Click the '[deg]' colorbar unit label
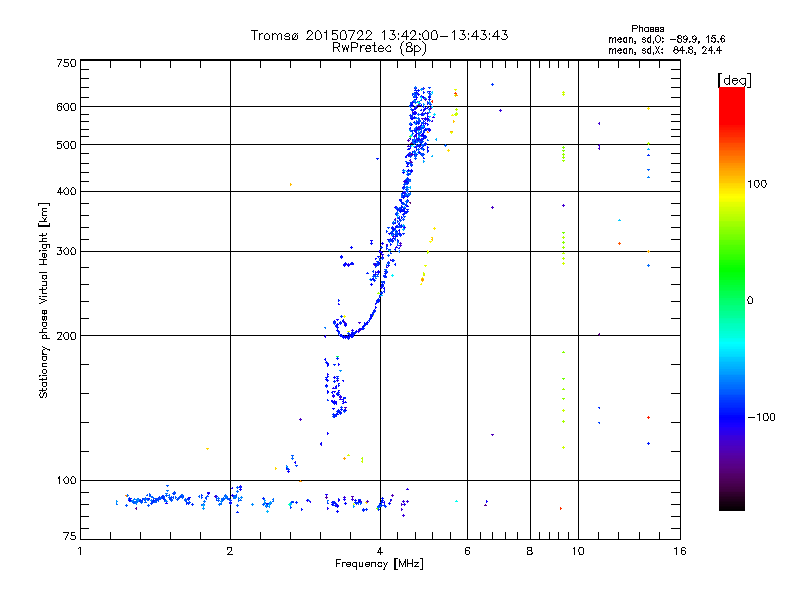Image resolution: width=800 pixels, height=600 pixels. (x=734, y=80)
